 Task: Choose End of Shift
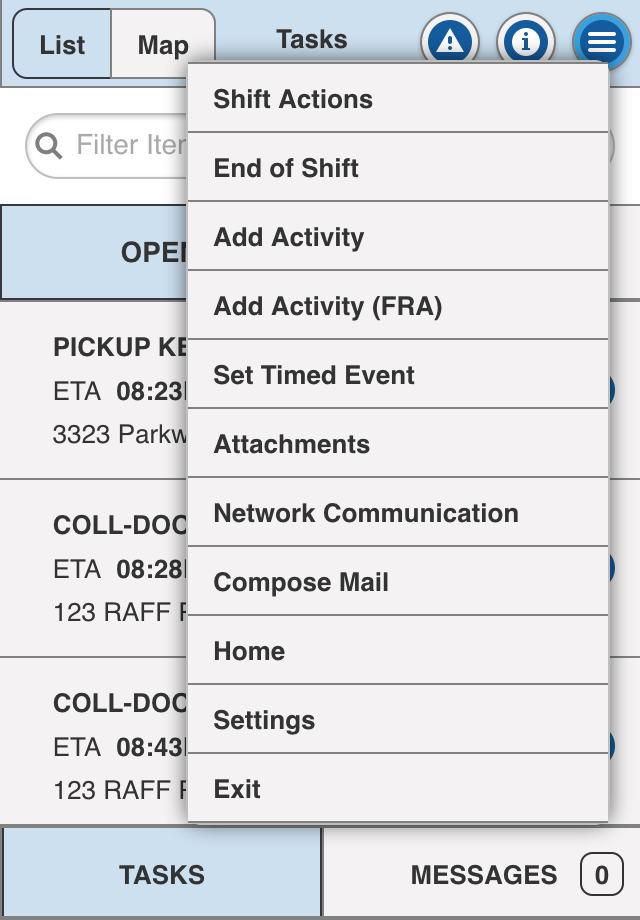click(398, 168)
